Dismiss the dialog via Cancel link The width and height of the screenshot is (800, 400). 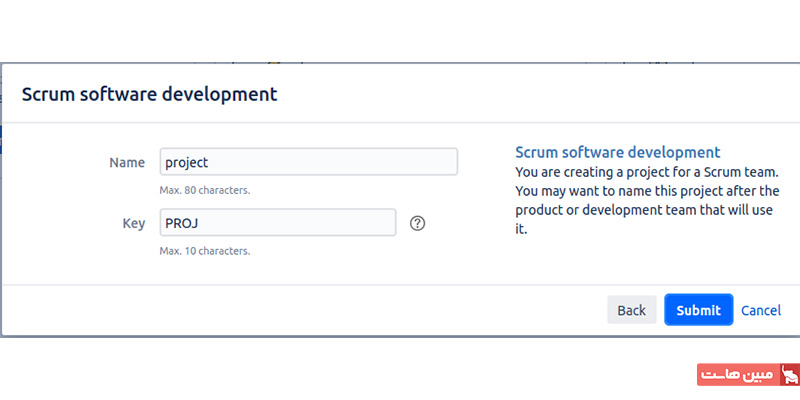(761, 310)
